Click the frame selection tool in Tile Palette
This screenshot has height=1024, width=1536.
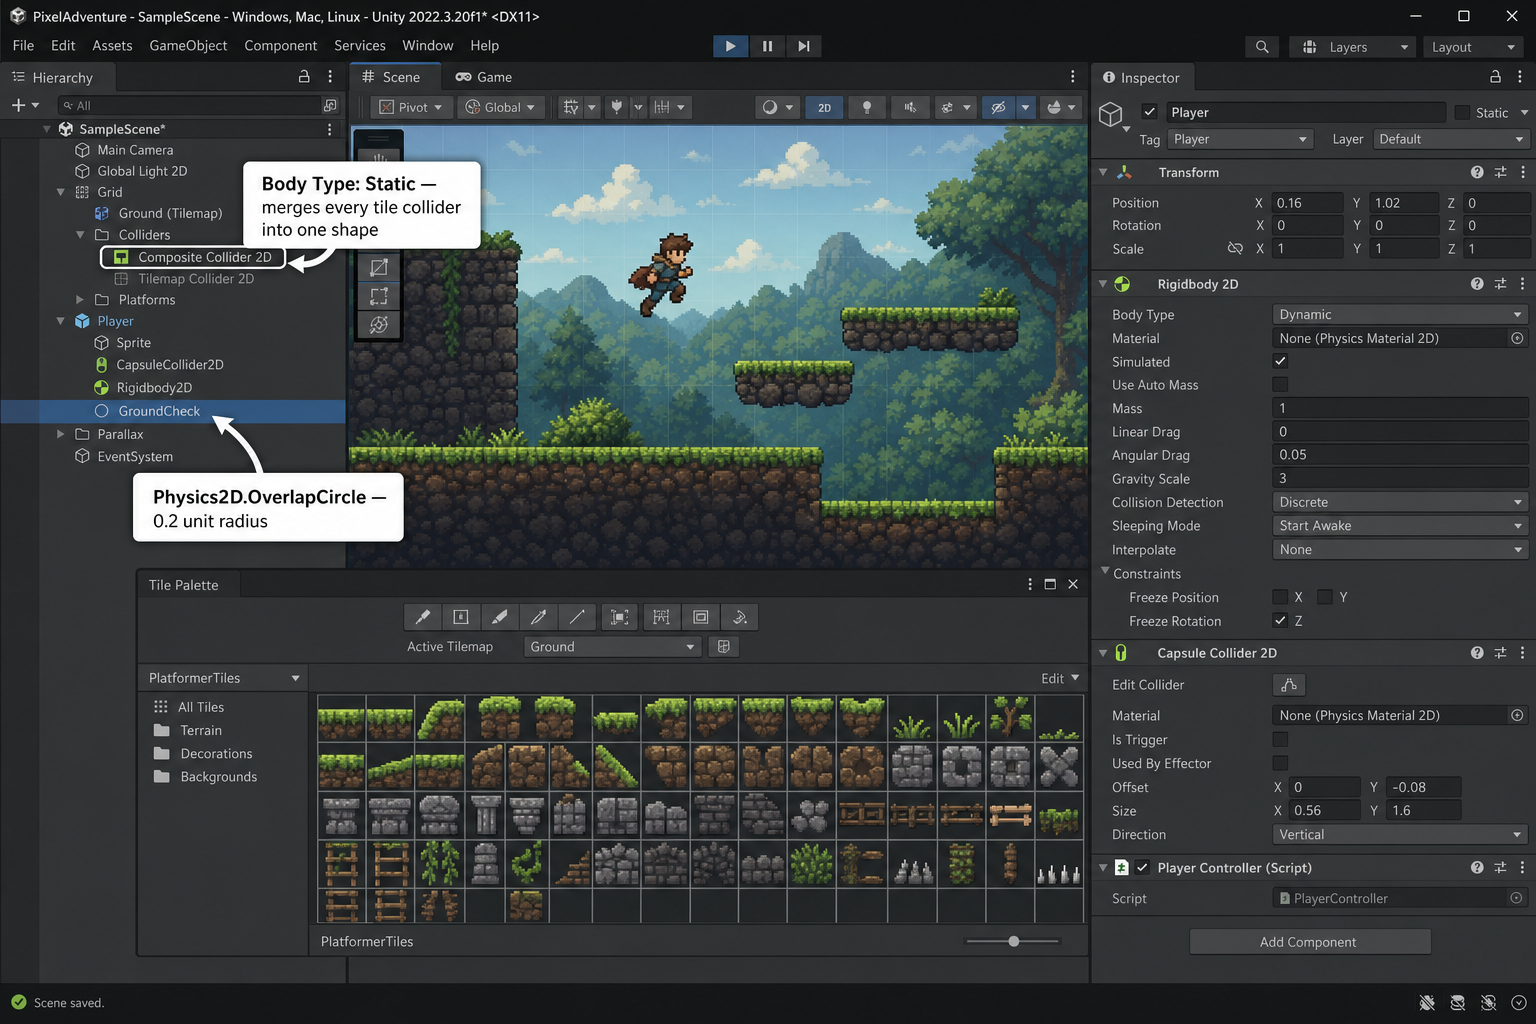click(620, 617)
